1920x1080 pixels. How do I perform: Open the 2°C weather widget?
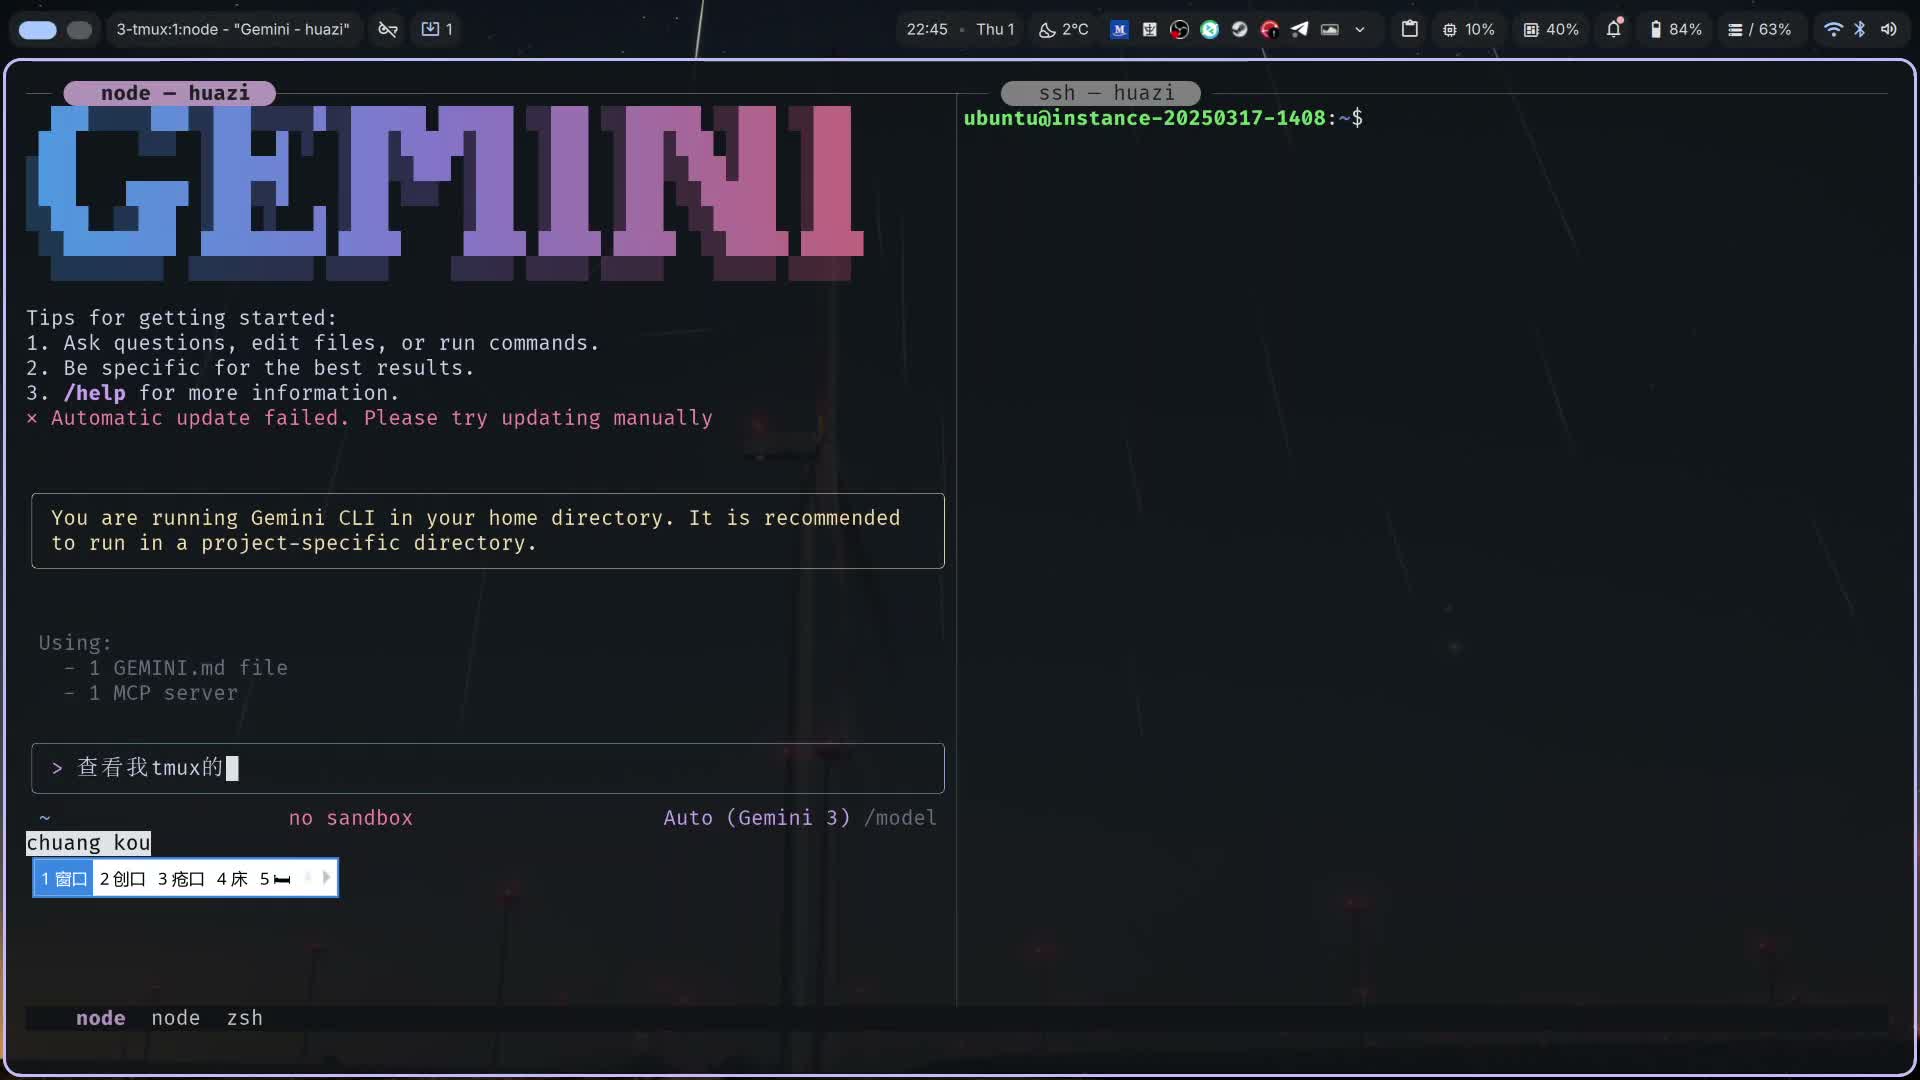[1064, 30]
